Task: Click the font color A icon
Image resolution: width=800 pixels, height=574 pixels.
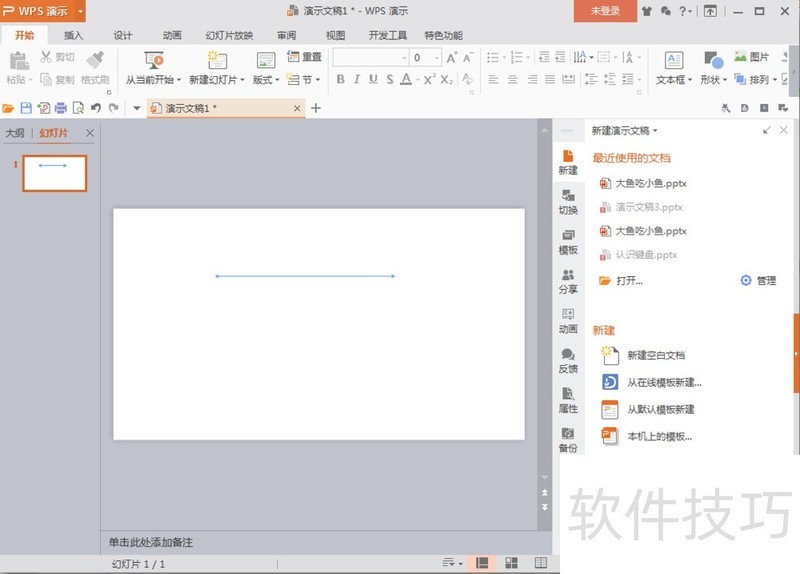Action: (x=406, y=79)
